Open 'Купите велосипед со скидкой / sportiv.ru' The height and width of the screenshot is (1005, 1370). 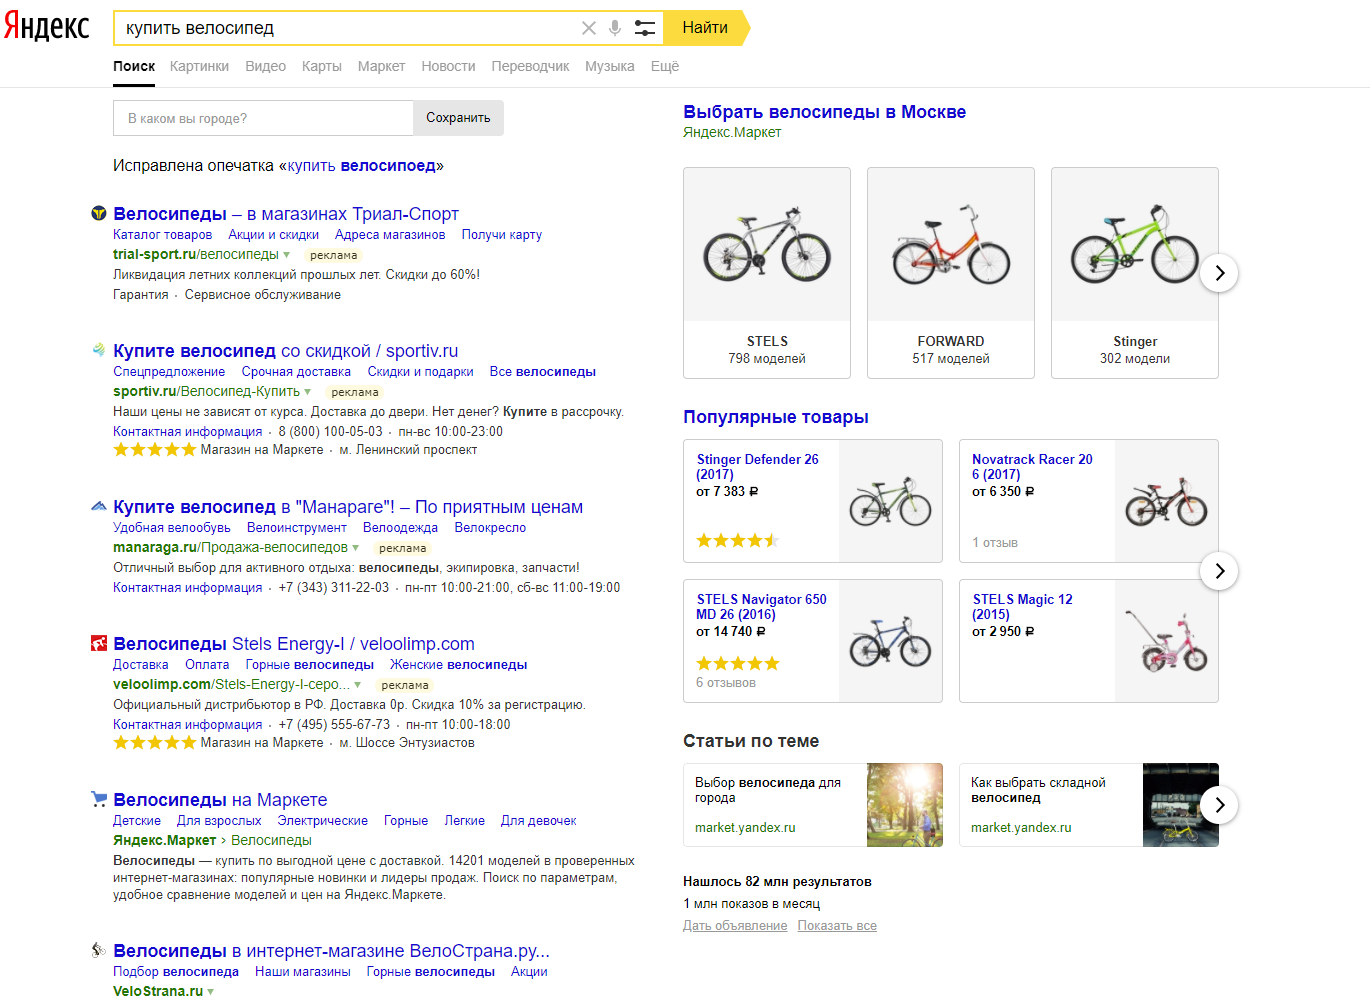coord(286,351)
